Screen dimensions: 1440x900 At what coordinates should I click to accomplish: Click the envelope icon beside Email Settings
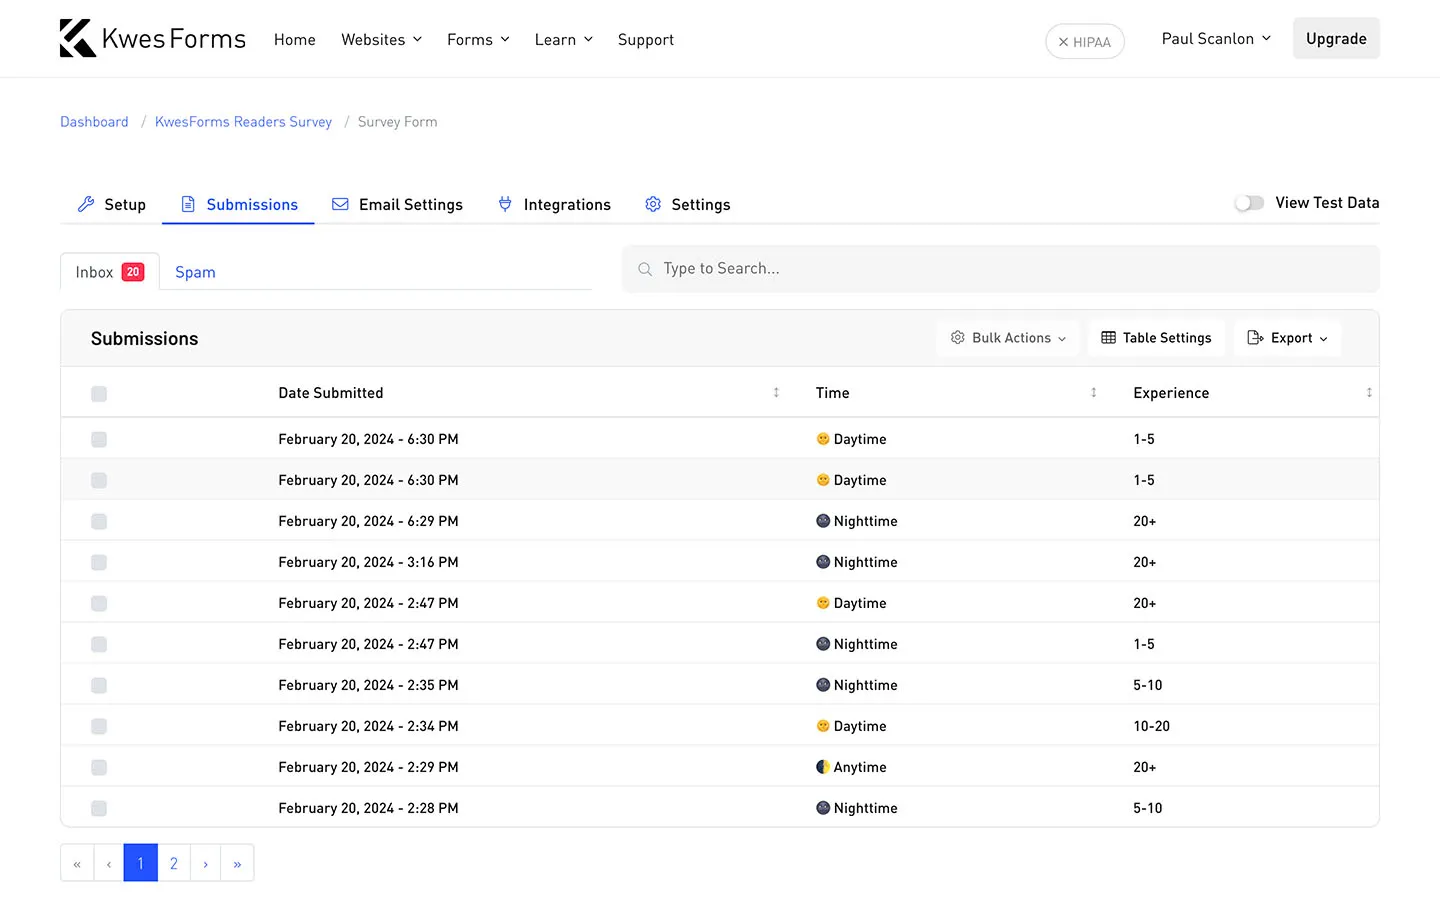pos(340,204)
